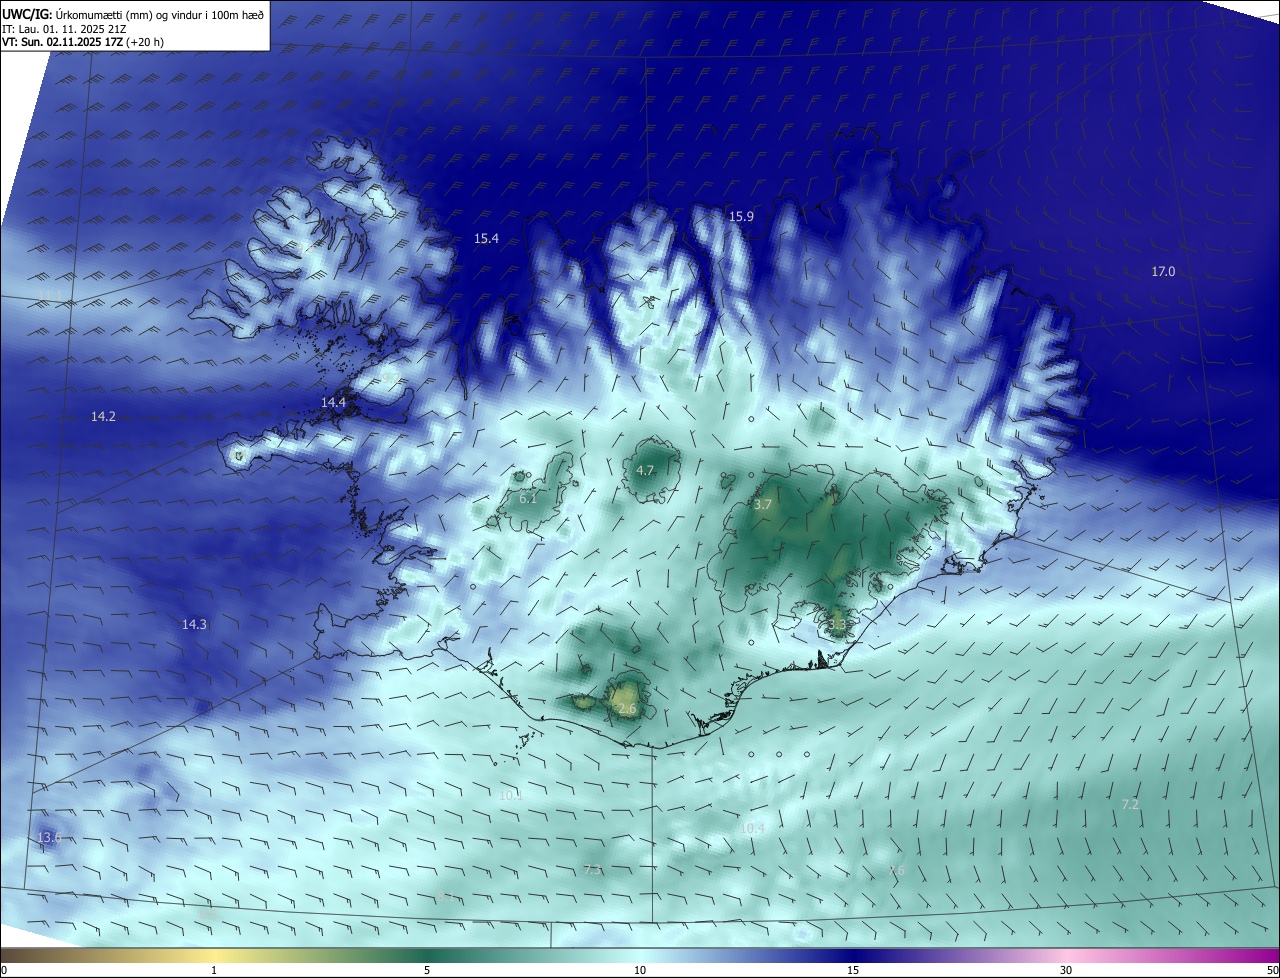Click the 3.3 value on the map
This screenshot has height=978, width=1280.
[837, 625]
